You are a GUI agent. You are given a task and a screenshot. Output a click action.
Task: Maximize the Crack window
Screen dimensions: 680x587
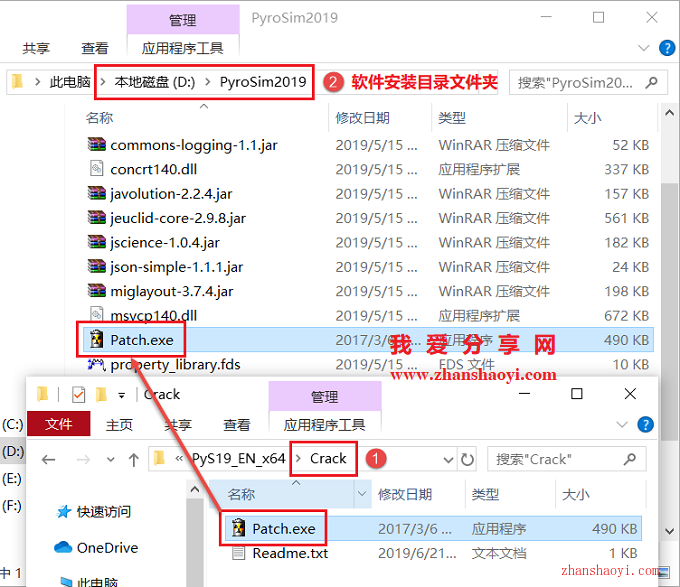(577, 394)
